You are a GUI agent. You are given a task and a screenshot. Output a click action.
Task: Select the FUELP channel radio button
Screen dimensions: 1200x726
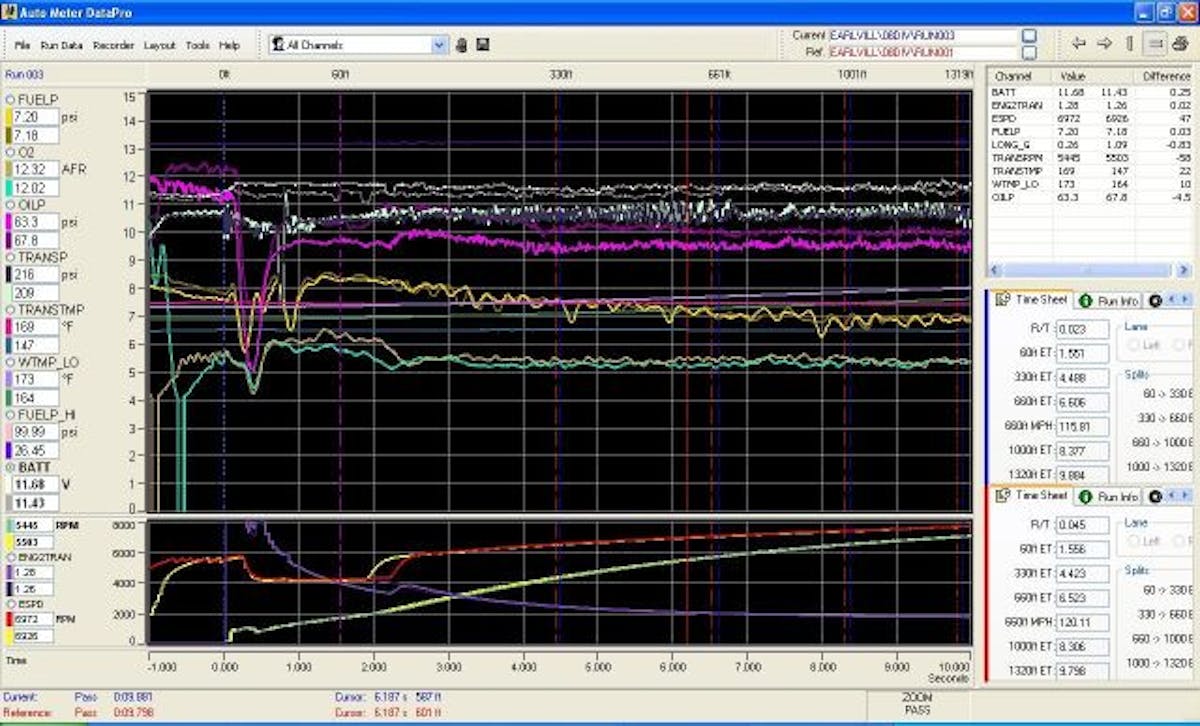[x=10, y=99]
